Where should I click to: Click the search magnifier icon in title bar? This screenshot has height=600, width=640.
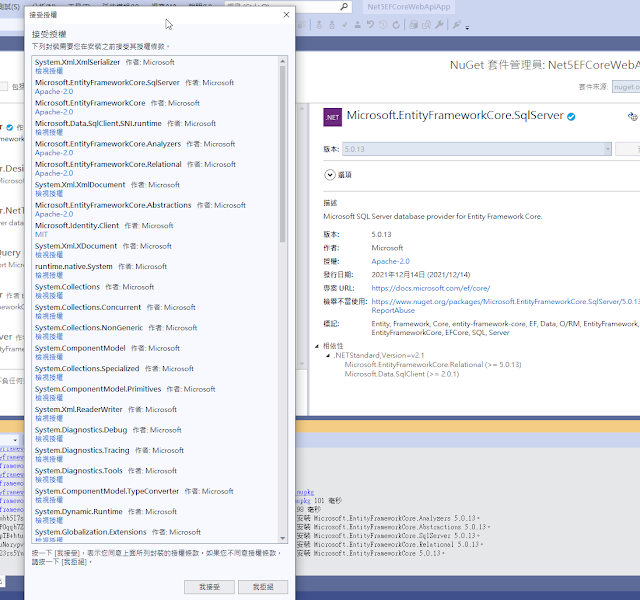click(x=344, y=7)
